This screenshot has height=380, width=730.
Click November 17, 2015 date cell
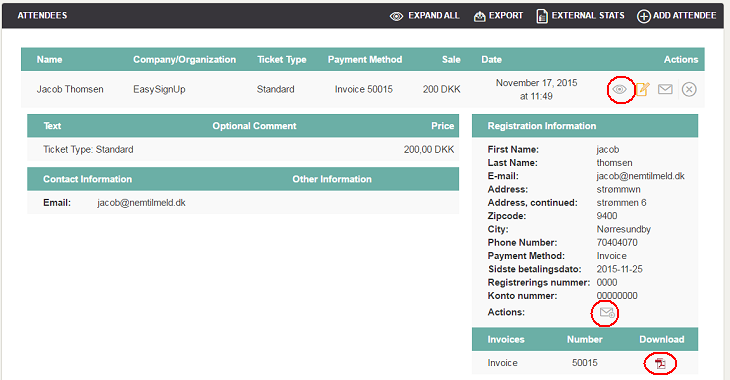[536, 89]
